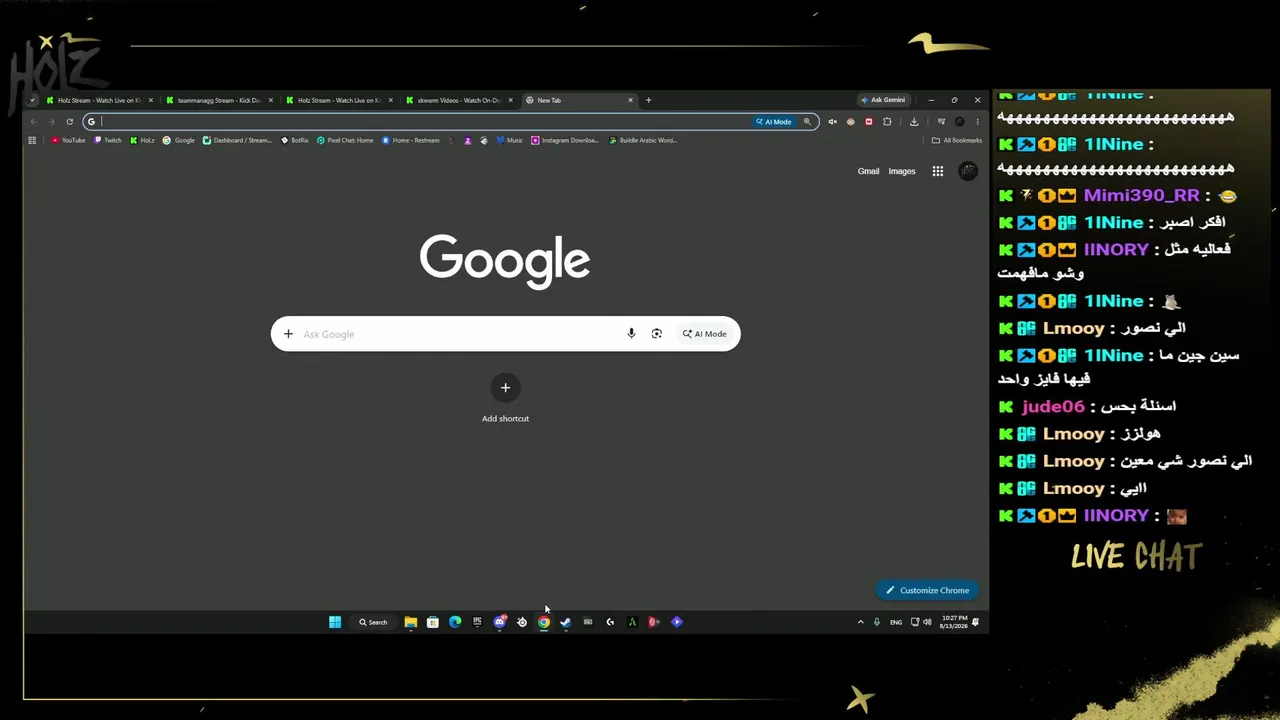This screenshot has height=720, width=1280.
Task: Open the volume icon in system tray
Action: 927,622
